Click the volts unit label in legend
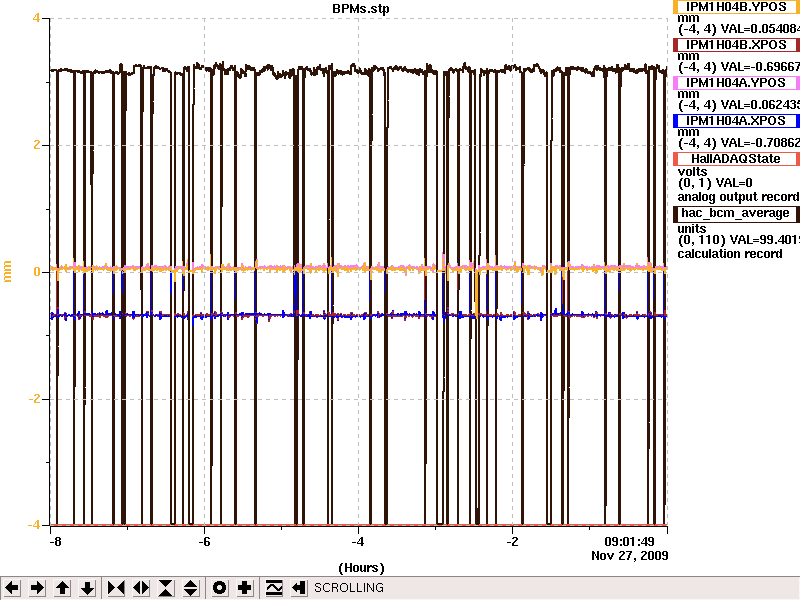The height and width of the screenshot is (600, 800). [692, 172]
